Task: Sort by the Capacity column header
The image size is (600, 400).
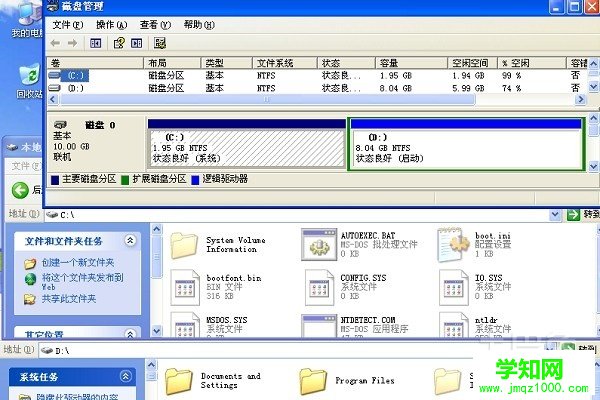Action: pyautogui.click(x=411, y=63)
